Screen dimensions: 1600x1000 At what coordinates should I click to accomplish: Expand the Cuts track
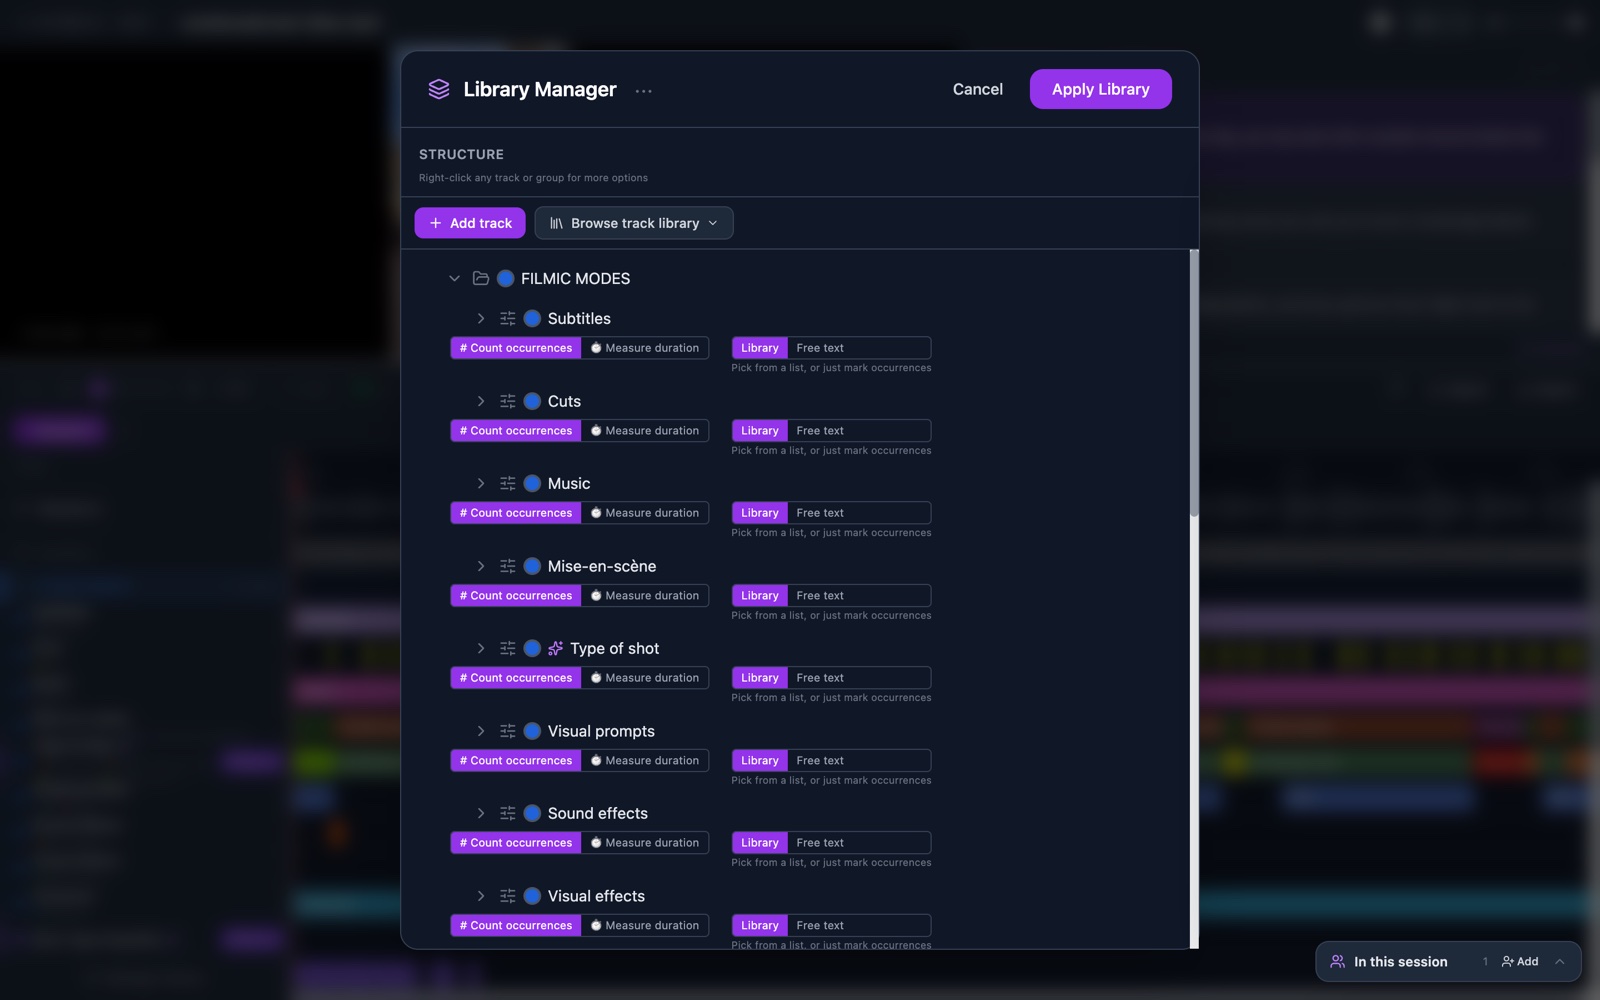coord(481,401)
